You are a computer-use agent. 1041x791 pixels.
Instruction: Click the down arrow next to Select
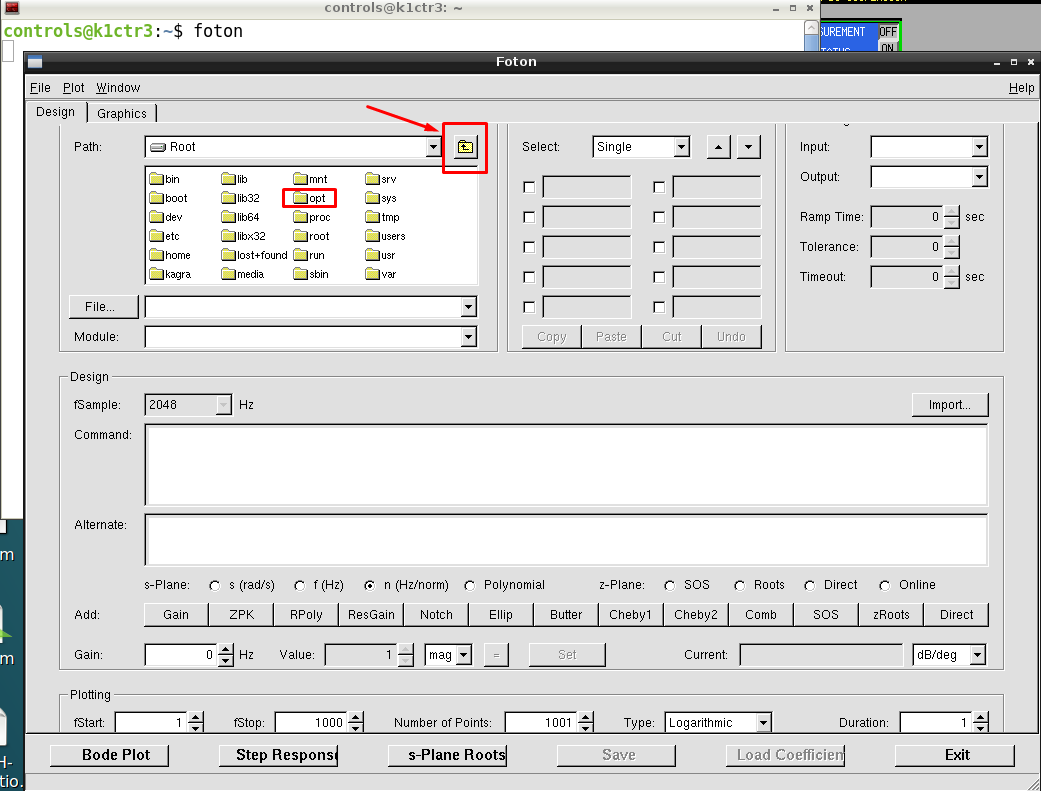[749, 147]
